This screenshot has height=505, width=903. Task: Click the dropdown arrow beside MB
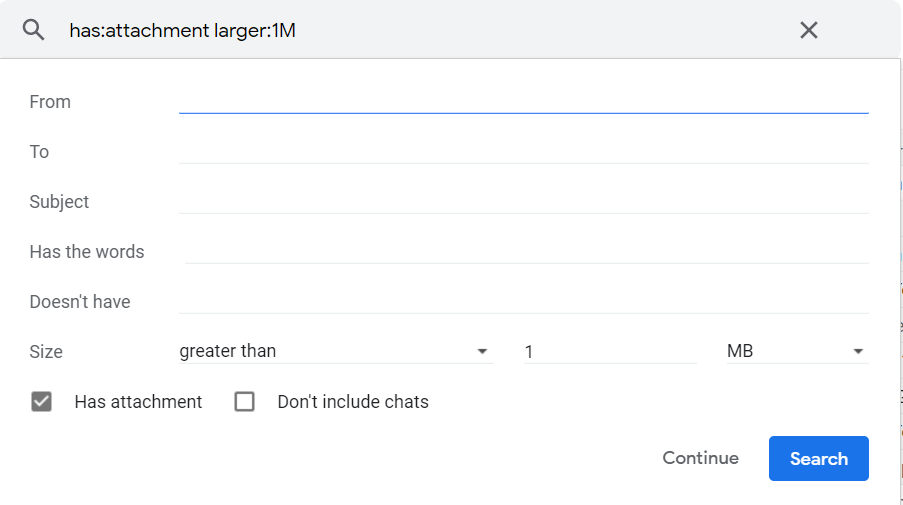coord(857,352)
